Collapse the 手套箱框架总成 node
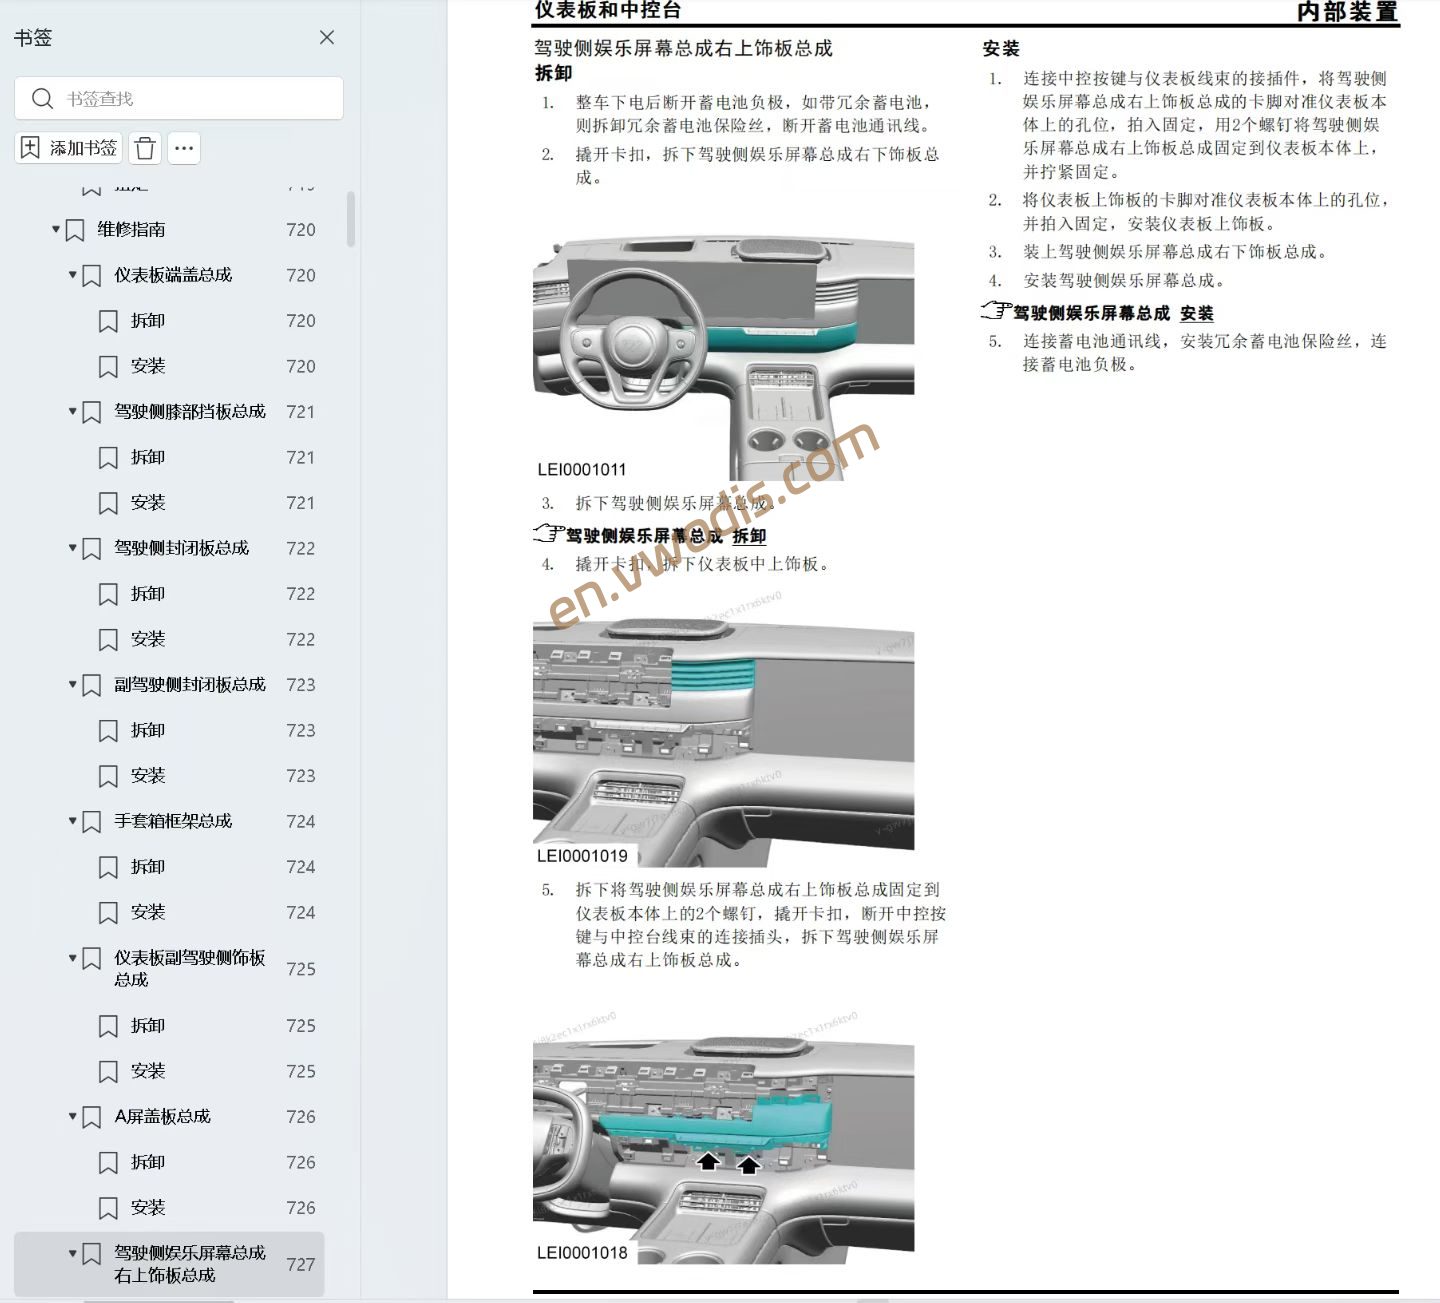 72,820
